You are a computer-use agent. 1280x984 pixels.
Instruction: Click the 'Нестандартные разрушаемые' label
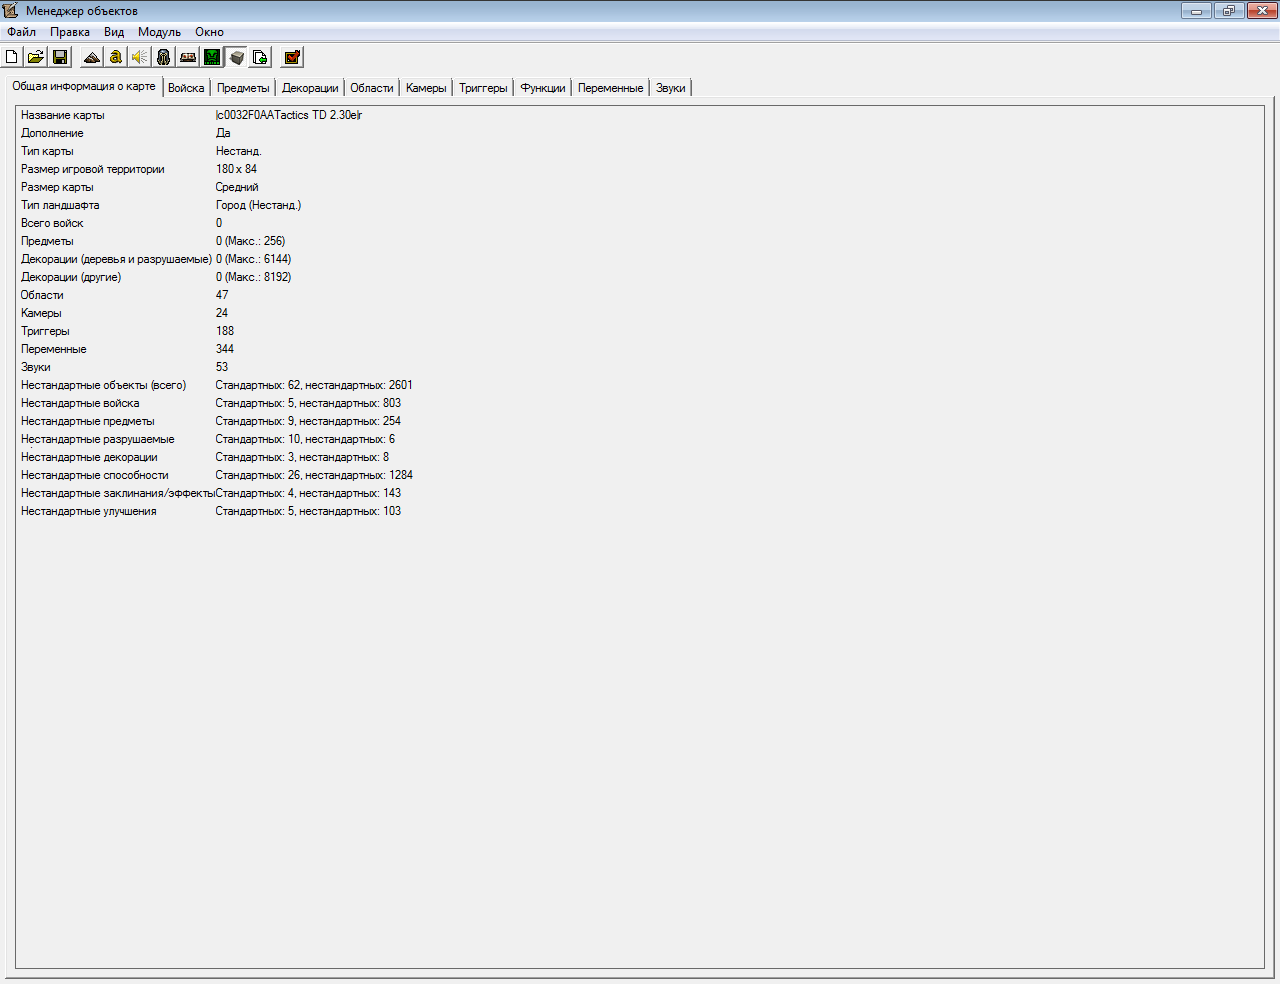pos(98,439)
